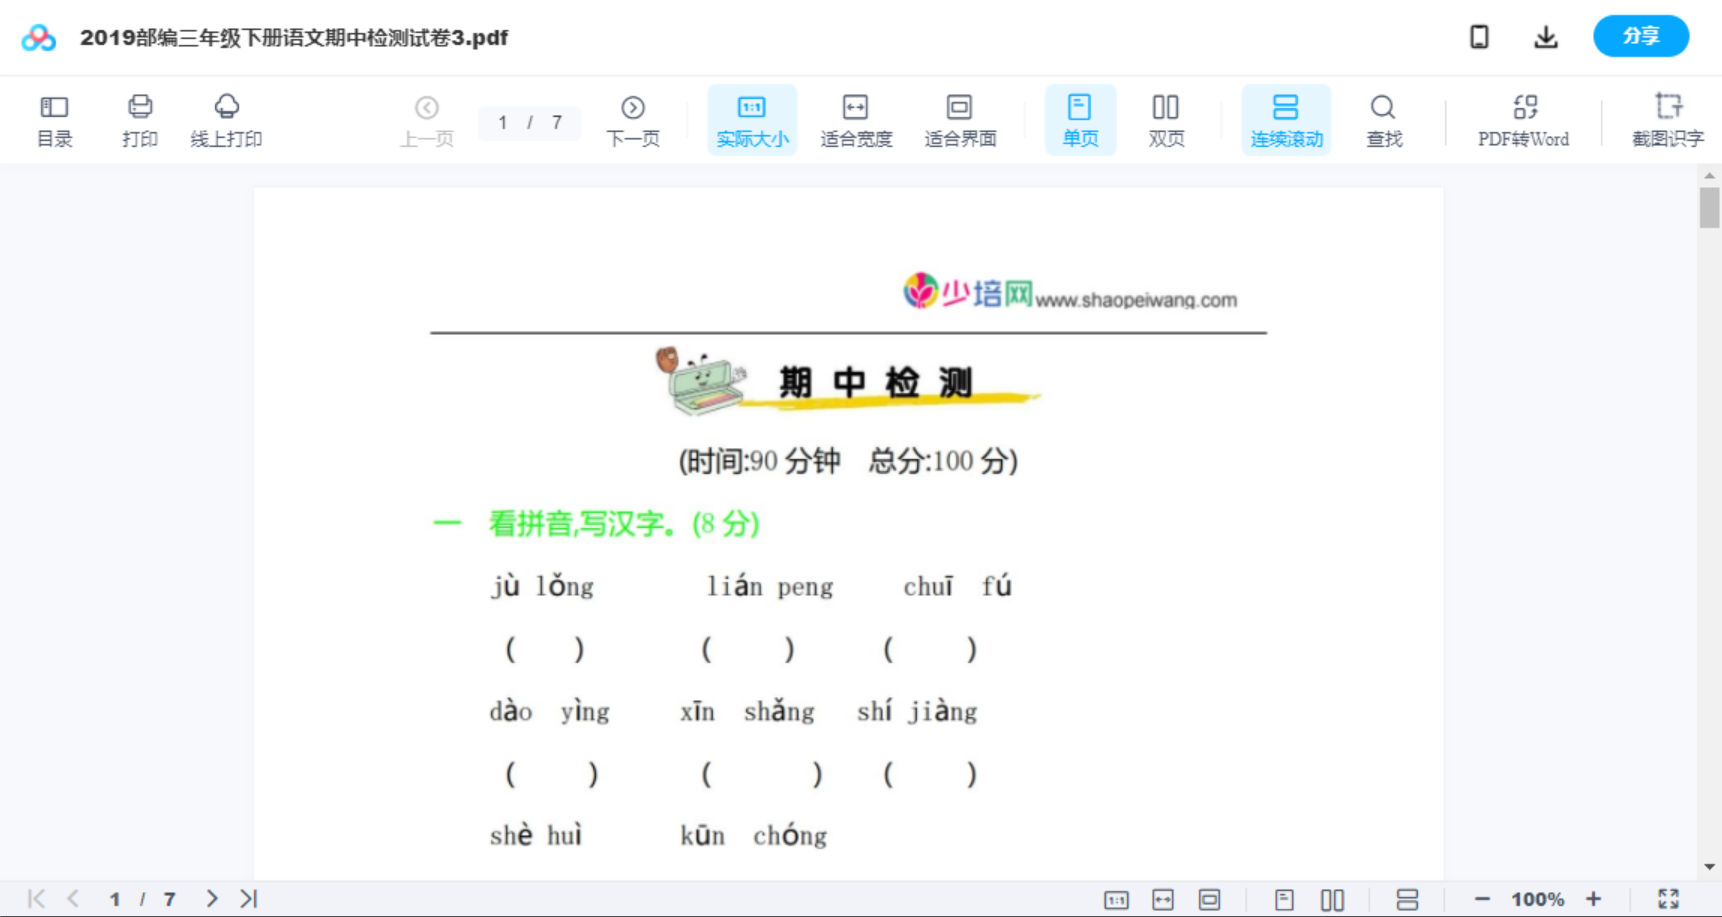Open mobile view via phone icon
This screenshot has width=1722, height=917.
click(x=1479, y=36)
